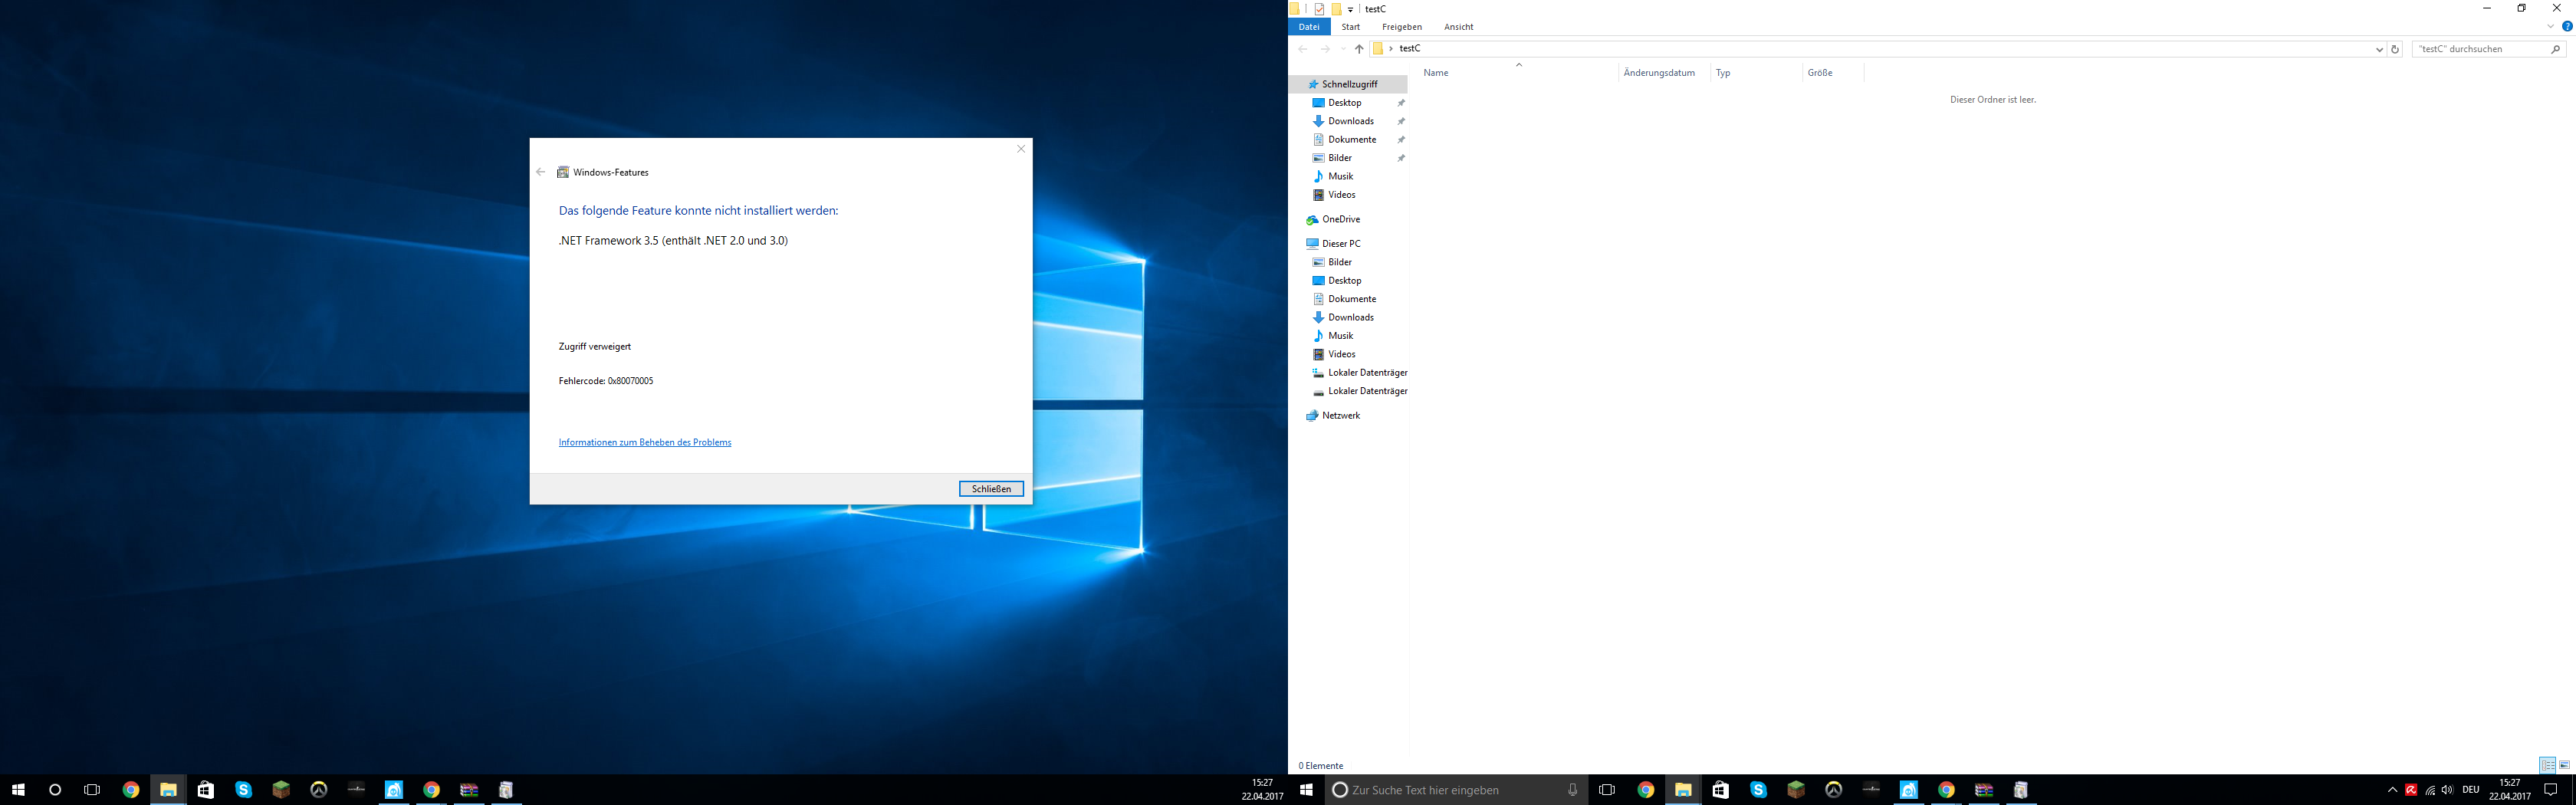The image size is (2576, 805).
Task: Open the Avira antivirus tray icon
Action: [x=2411, y=790]
